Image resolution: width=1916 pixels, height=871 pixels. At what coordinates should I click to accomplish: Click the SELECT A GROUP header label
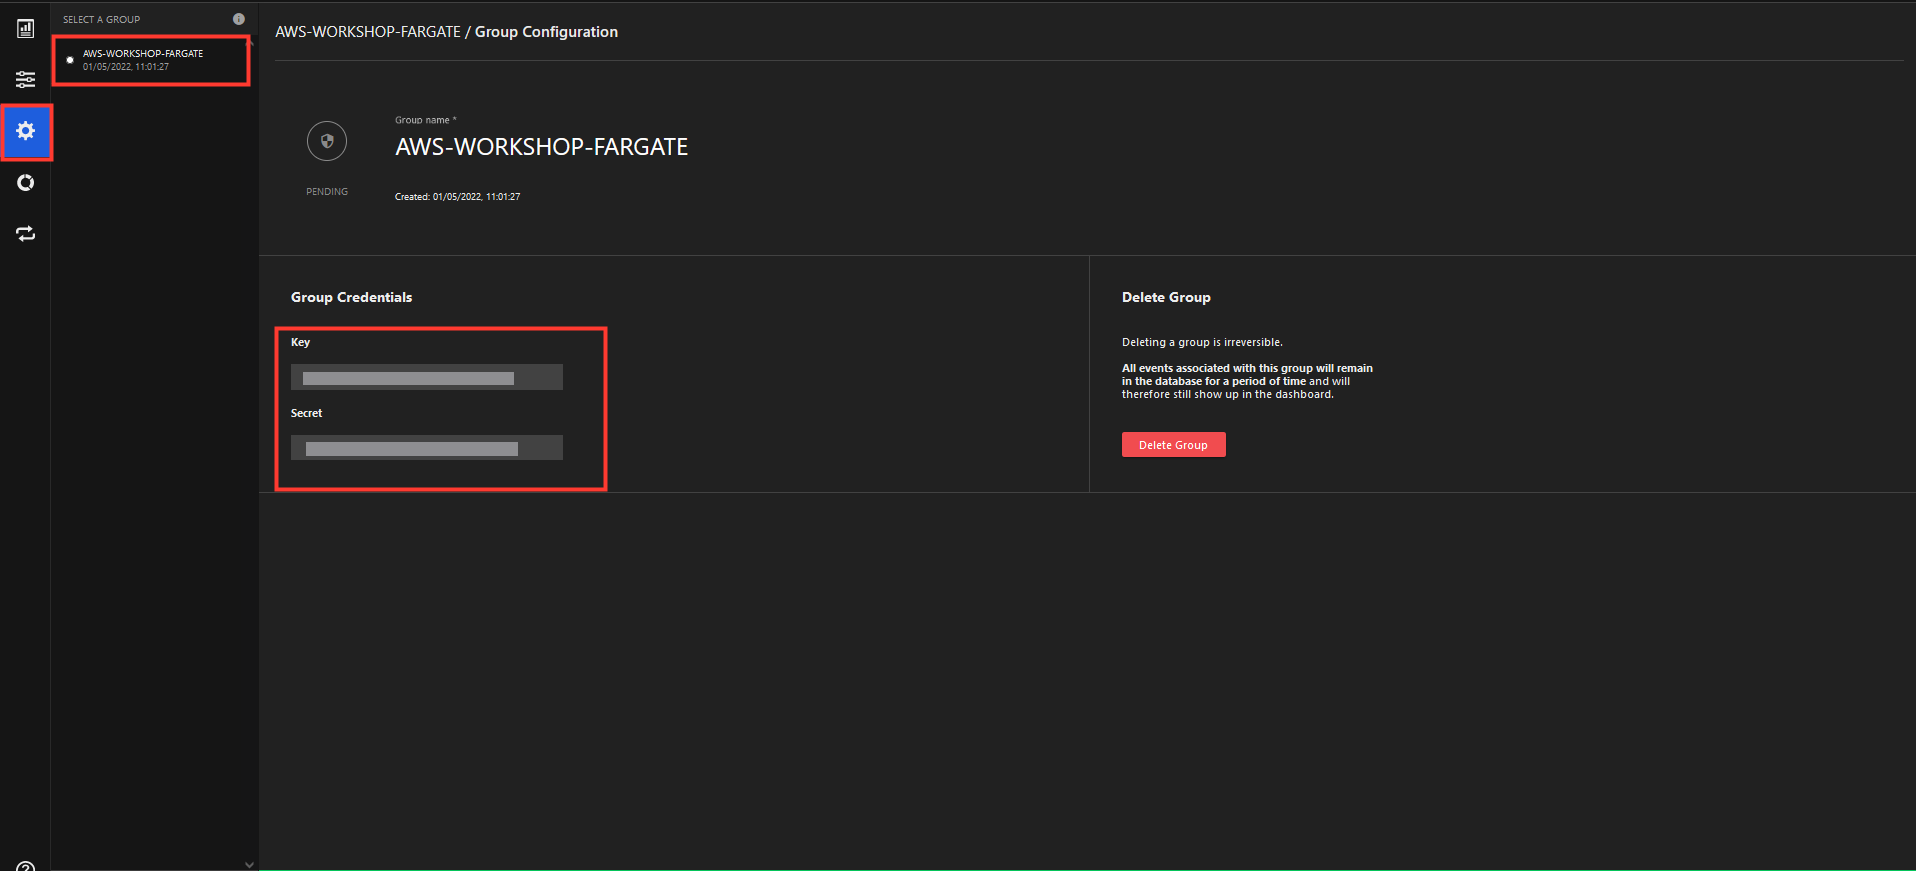(101, 20)
